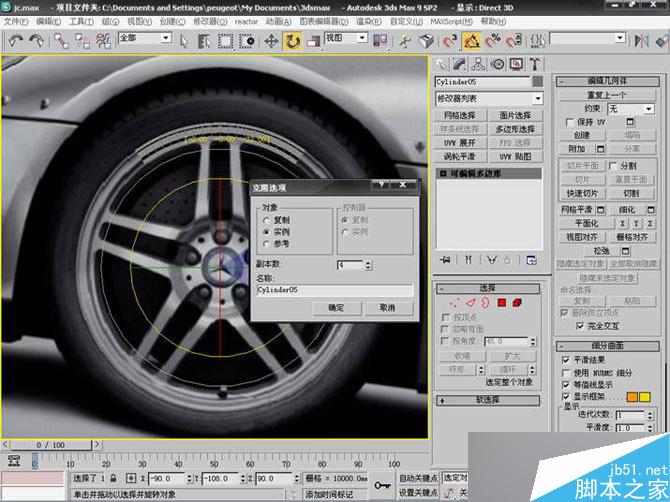Open the 修改器列表 dropdown

(x=488, y=98)
